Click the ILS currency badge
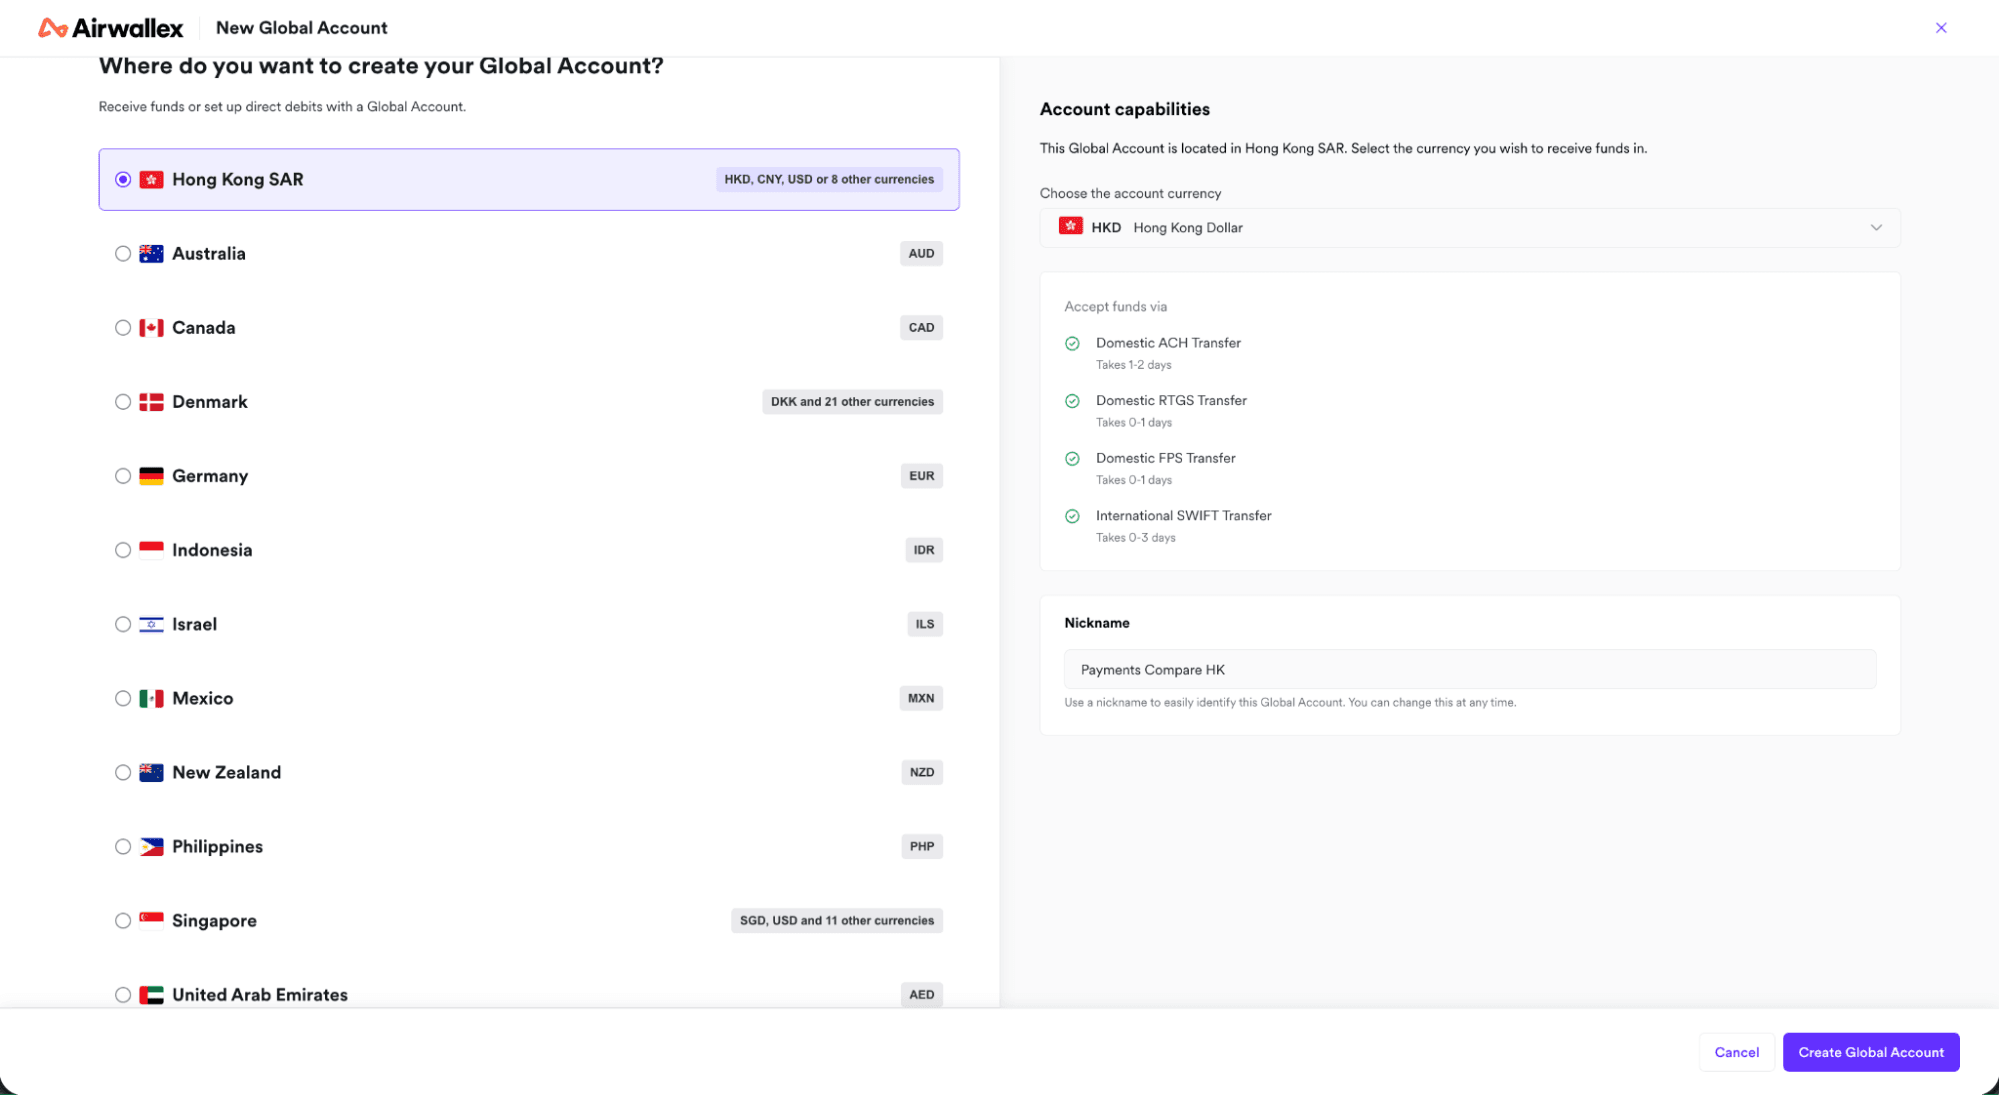Viewport: 1999px width, 1096px height. [924, 624]
